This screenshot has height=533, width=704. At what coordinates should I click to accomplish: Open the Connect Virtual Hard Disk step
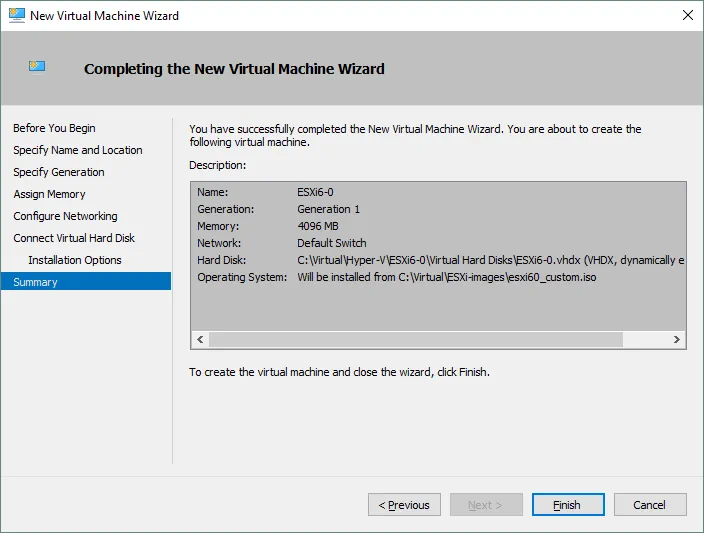(x=74, y=238)
